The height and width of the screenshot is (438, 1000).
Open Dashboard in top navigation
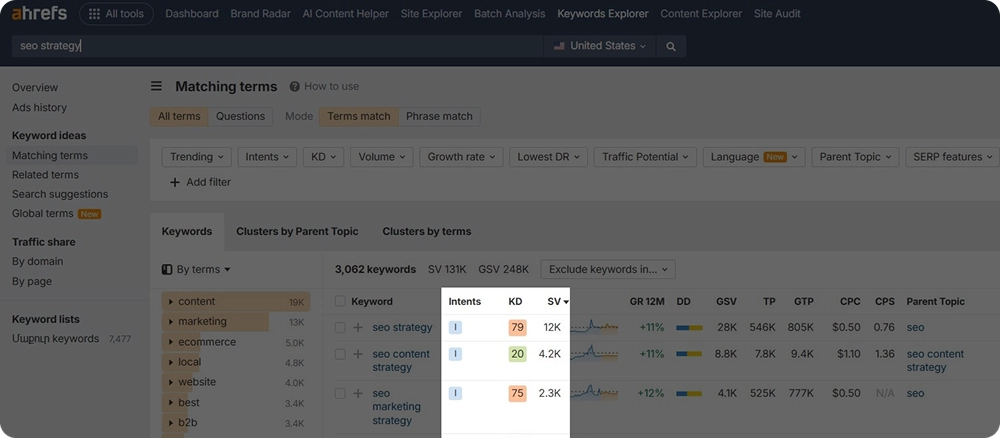192,13
